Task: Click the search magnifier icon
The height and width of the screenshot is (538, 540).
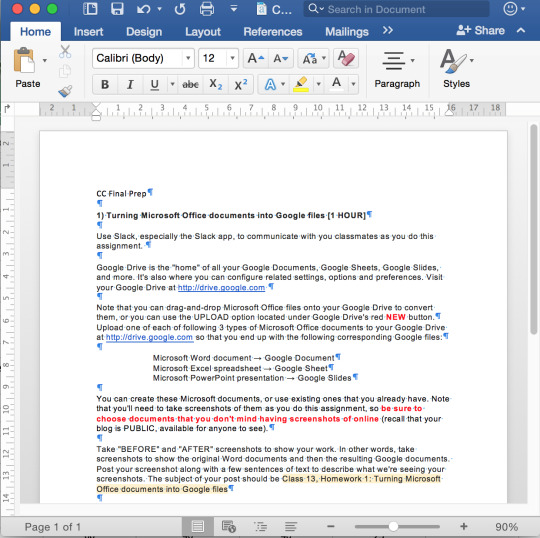Action: (313, 9)
